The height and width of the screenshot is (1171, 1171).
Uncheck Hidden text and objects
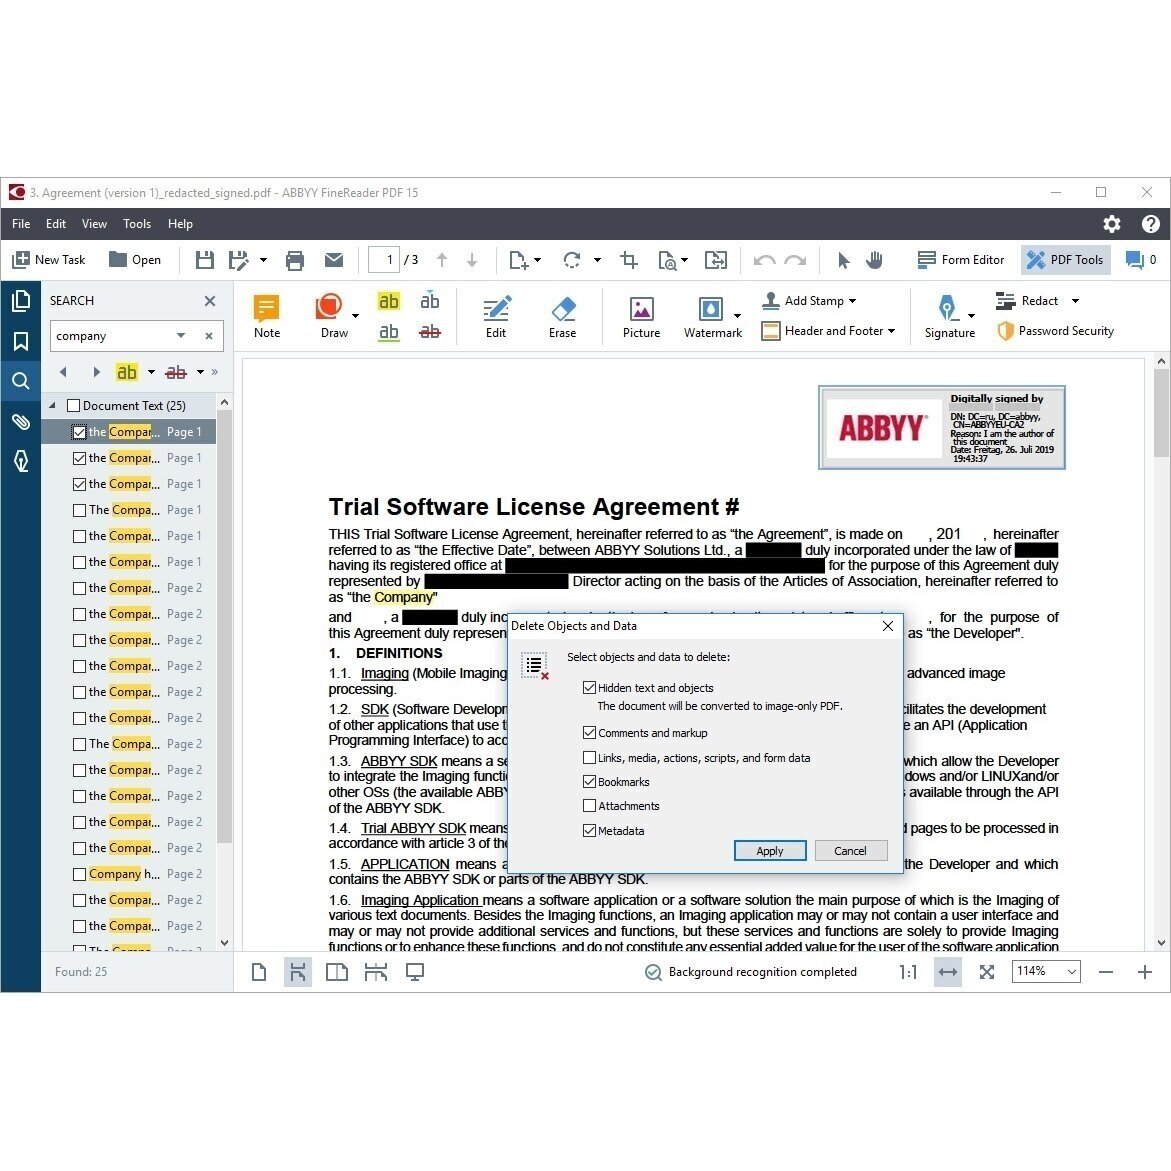(x=589, y=688)
